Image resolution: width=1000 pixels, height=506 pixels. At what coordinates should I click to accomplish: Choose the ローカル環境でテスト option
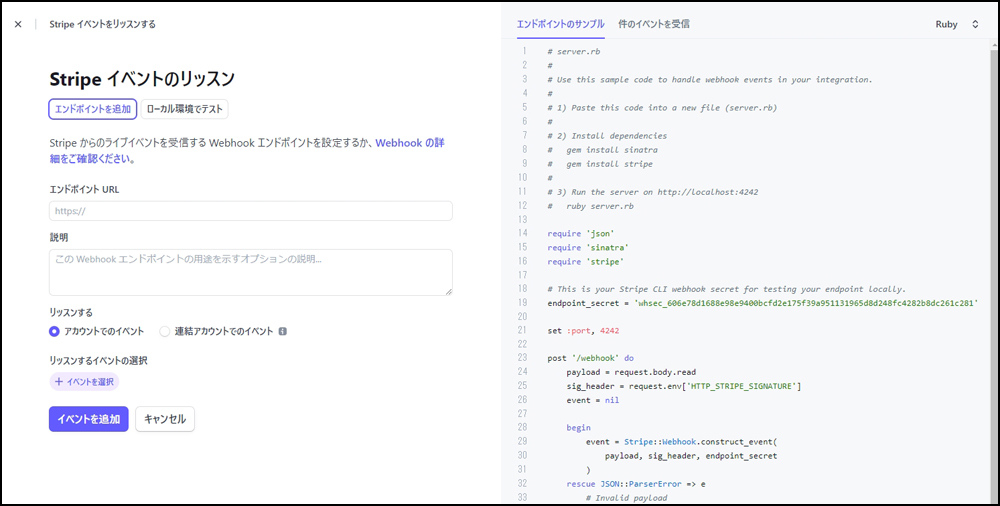pos(184,109)
